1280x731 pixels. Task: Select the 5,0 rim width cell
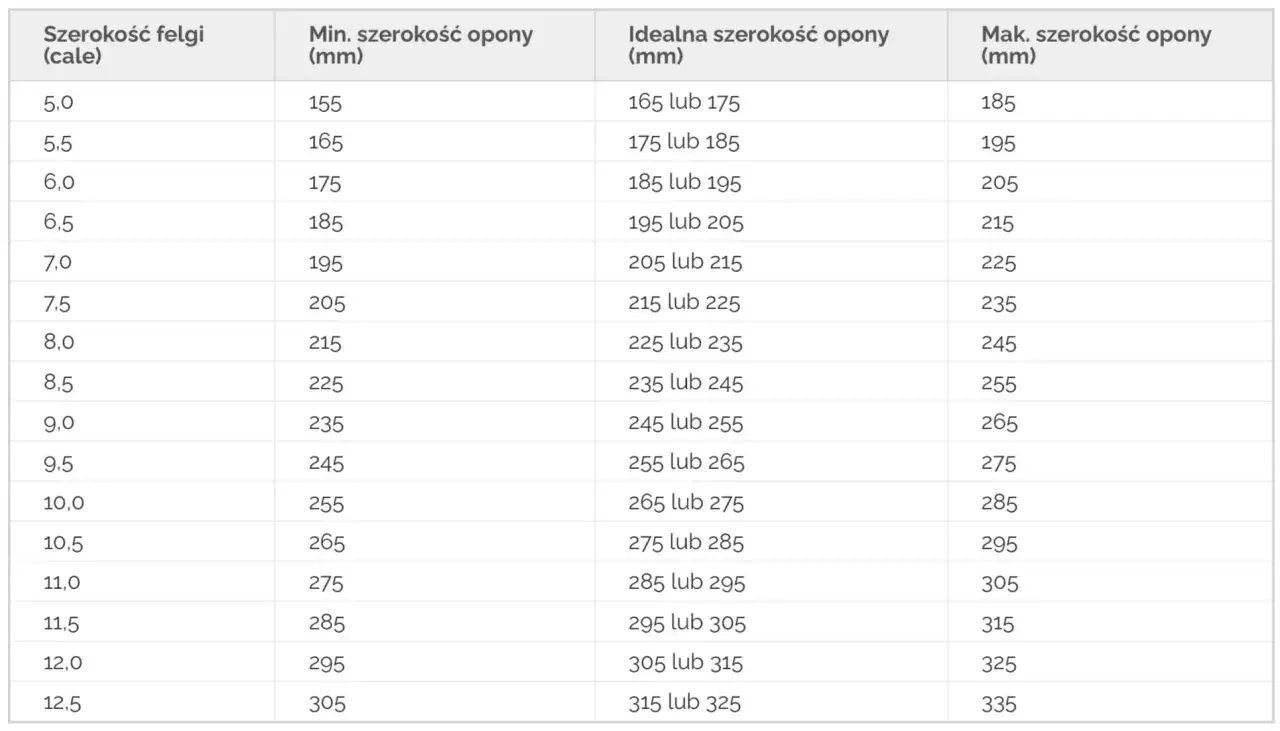coord(59,102)
